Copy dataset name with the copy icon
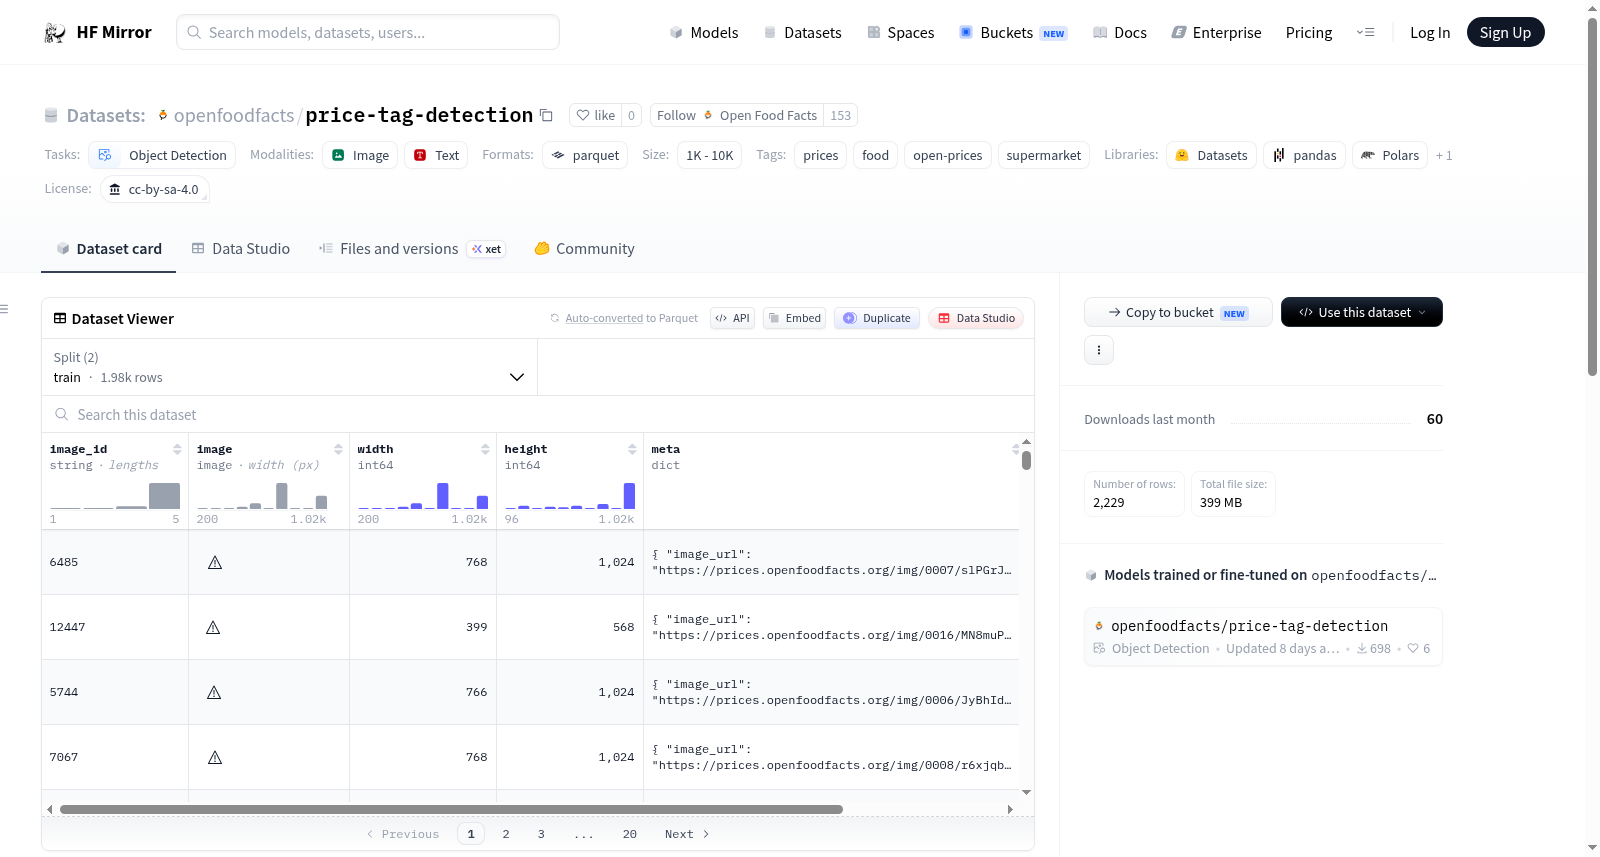 (546, 115)
